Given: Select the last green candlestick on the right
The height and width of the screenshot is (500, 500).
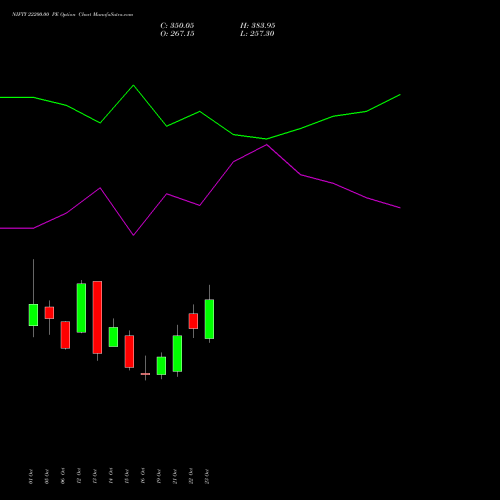Looking at the screenshot, I should pyautogui.click(x=209, y=319).
